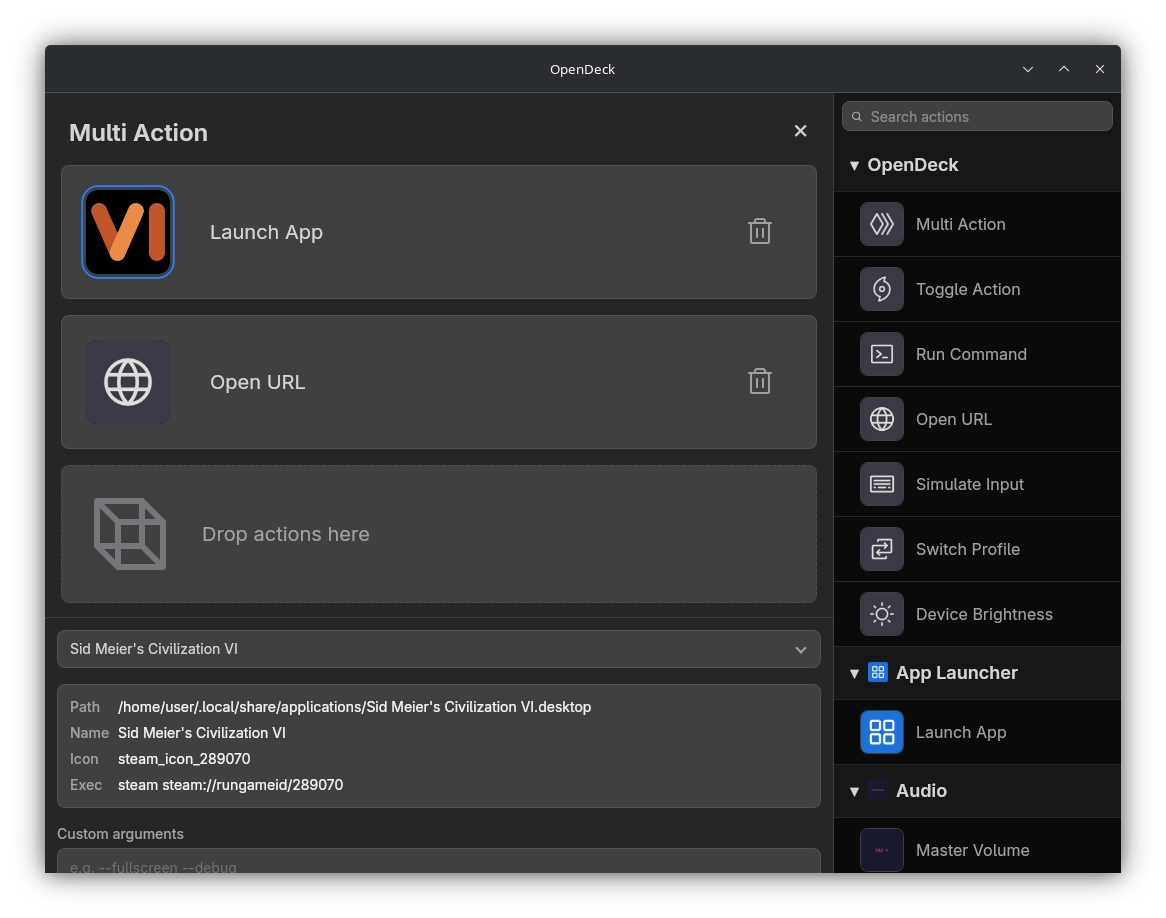Click the dropdown chevron arrow for app selection
Screen dimensions: 1166x918
pyautogui.click(x=801, y=649)
